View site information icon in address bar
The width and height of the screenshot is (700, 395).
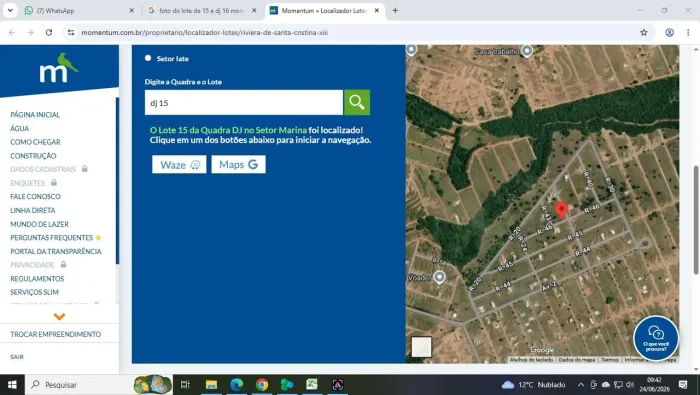(71, 32)
